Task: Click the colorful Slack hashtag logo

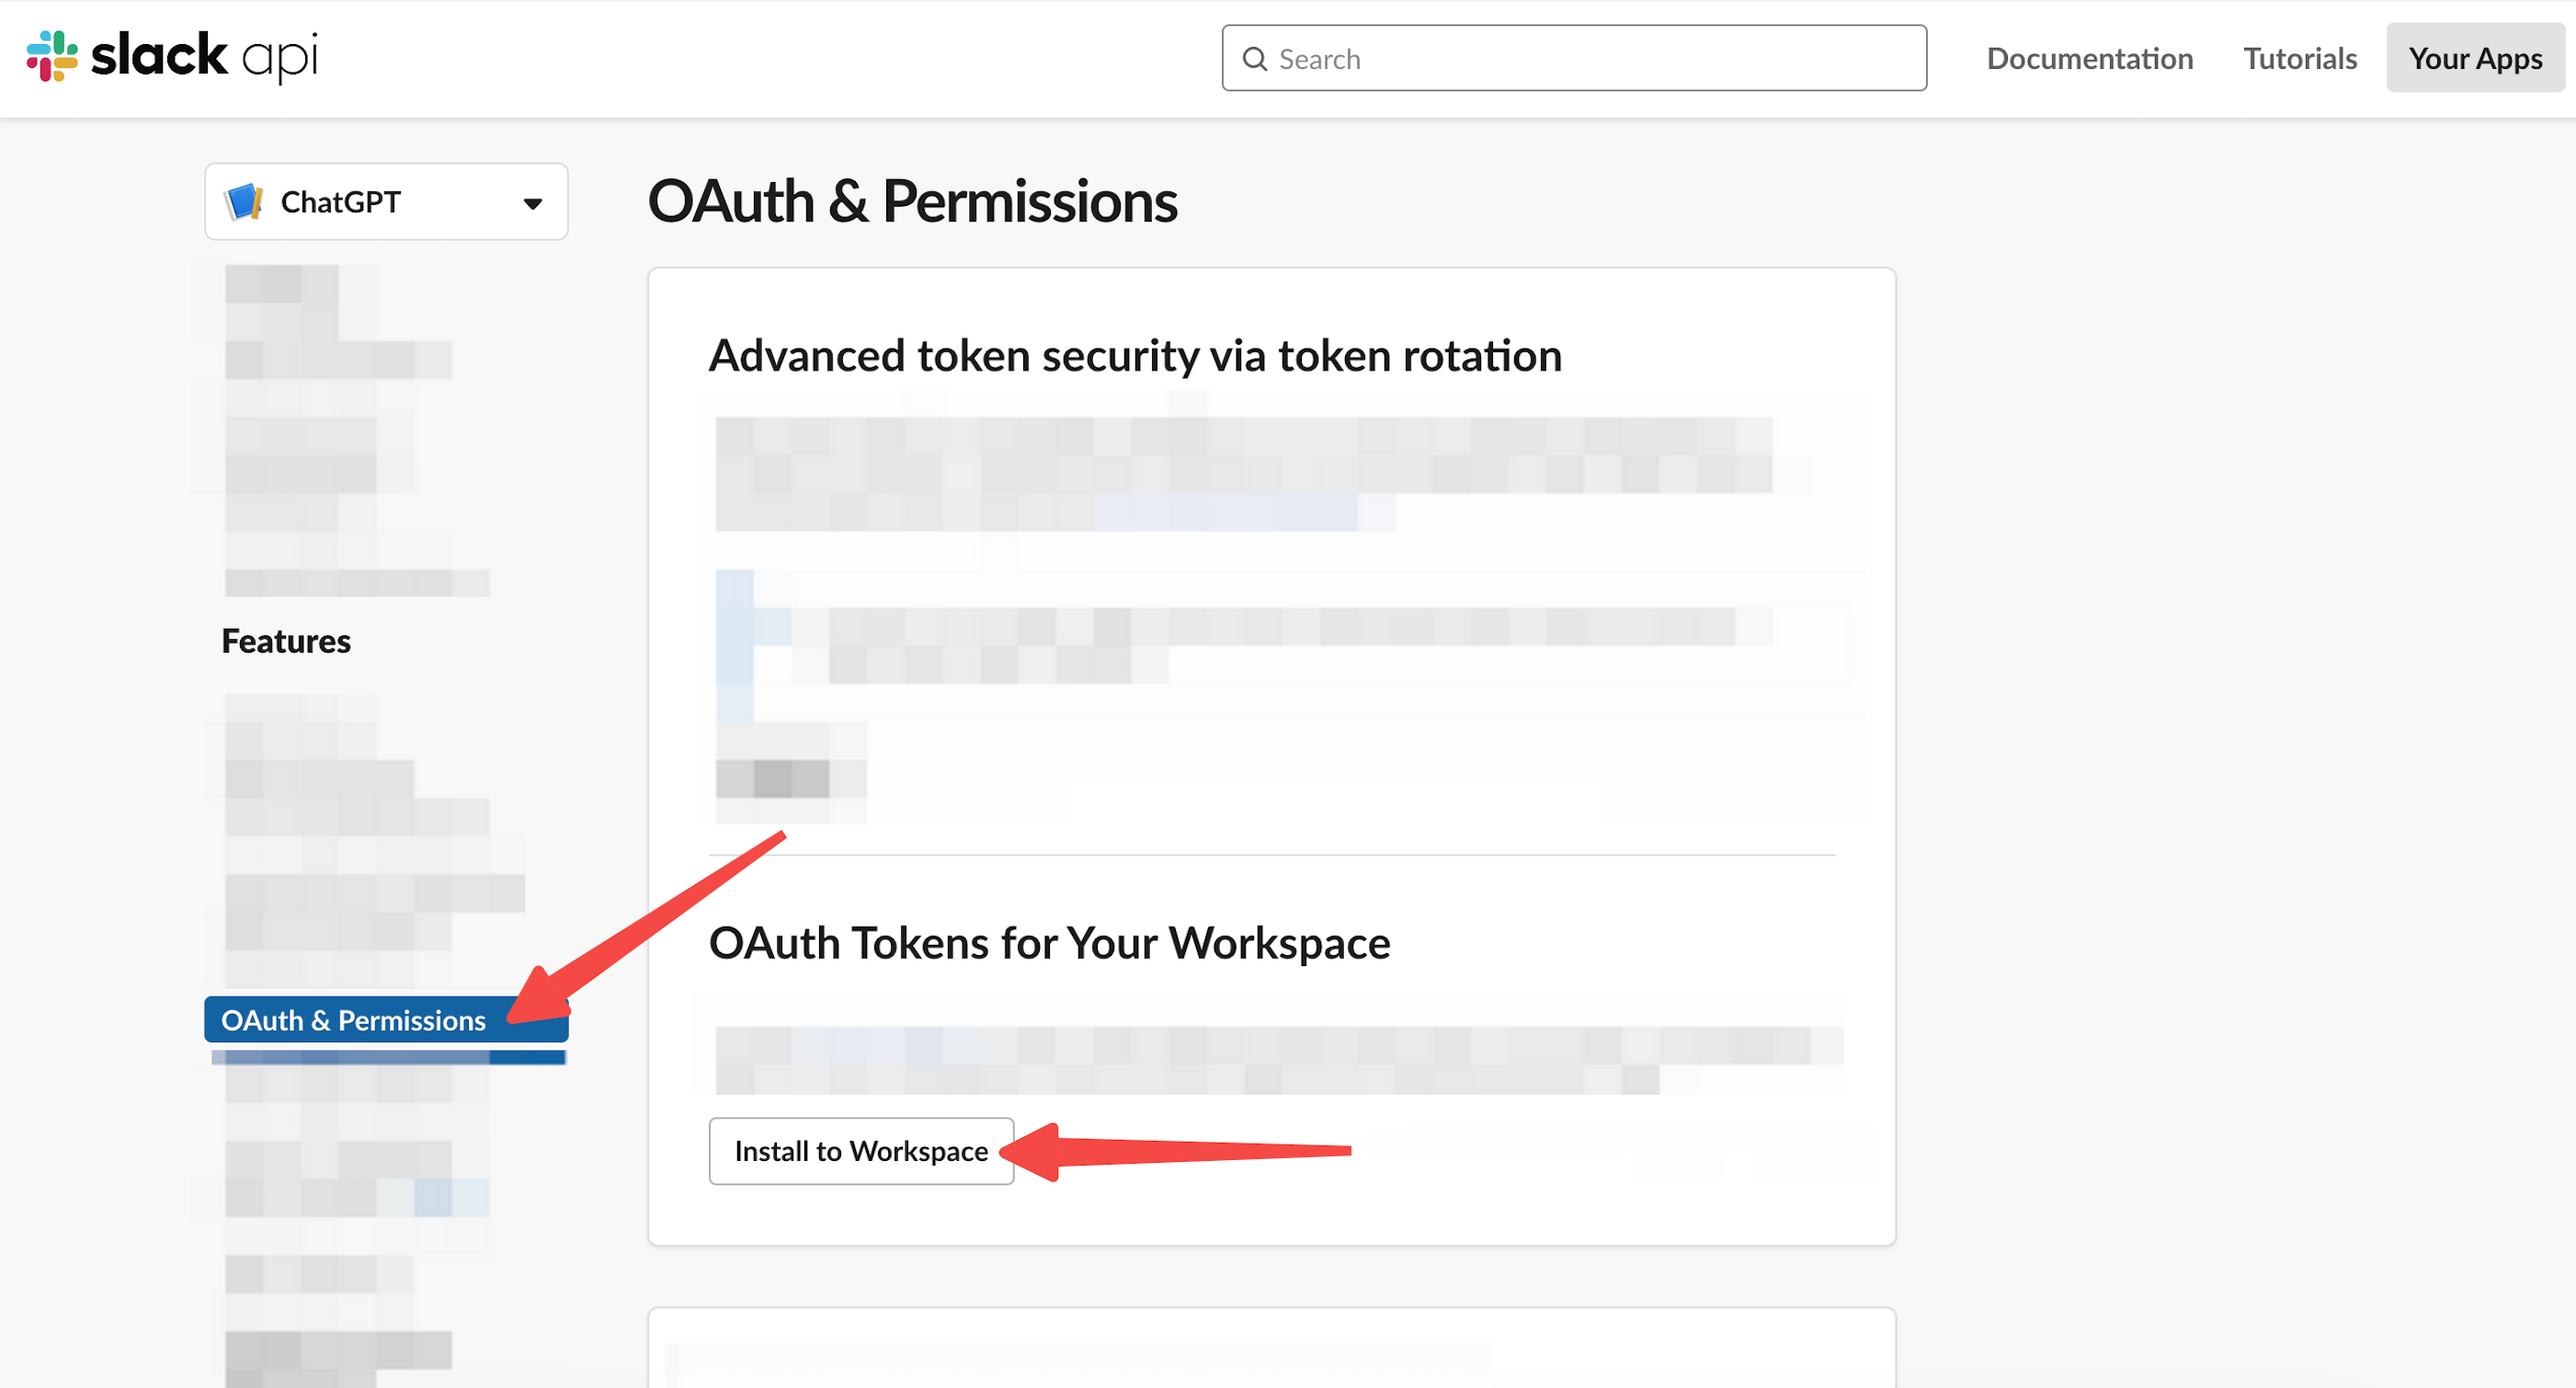Action: click(x=52, y=56)
